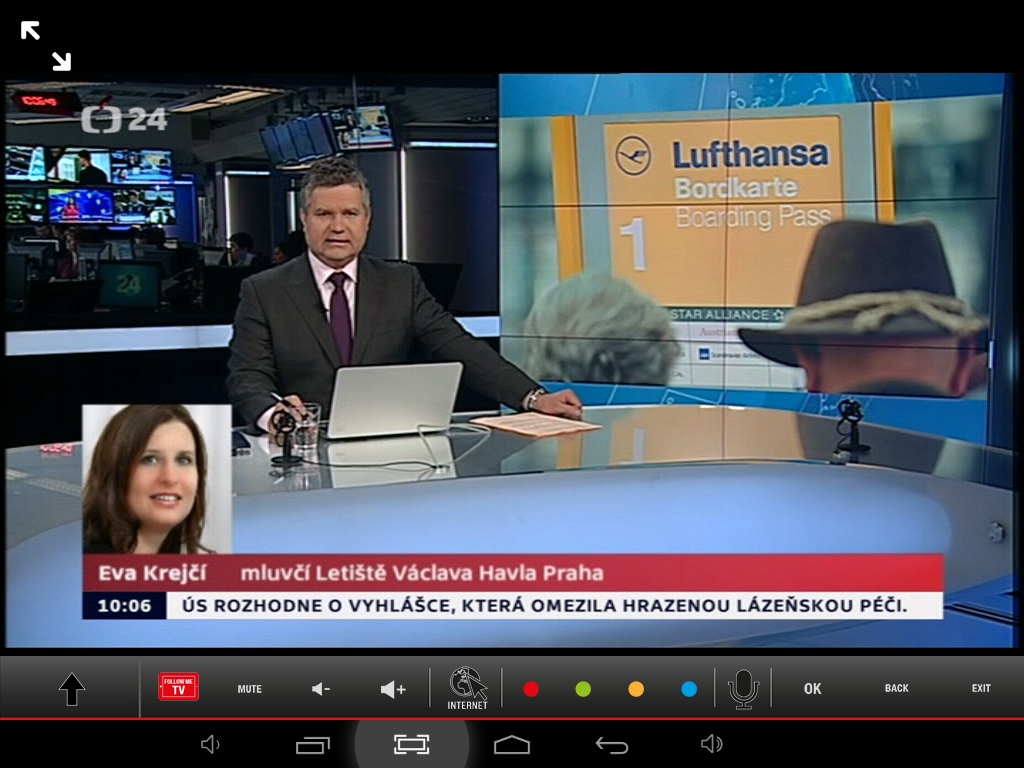This screenshot has width=1024, height=768.
Task: Toggle fullscreen with the diagonal arrows icon
Action: tap(46, 46)
